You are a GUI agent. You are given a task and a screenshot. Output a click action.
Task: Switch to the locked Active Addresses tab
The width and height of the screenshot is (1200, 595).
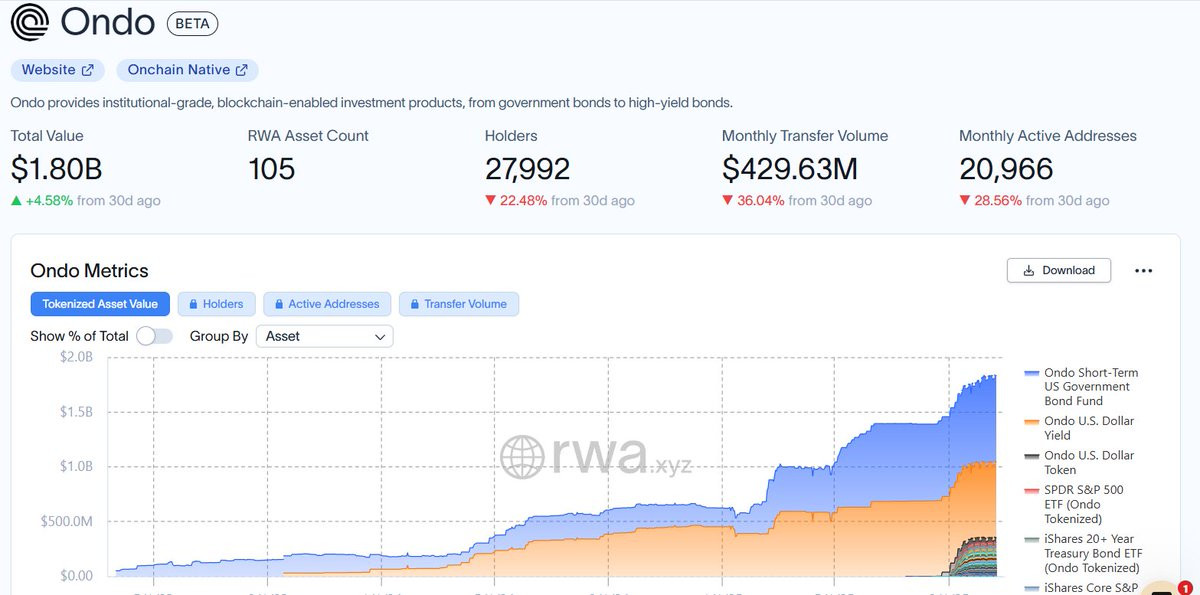tap(327, 304)
